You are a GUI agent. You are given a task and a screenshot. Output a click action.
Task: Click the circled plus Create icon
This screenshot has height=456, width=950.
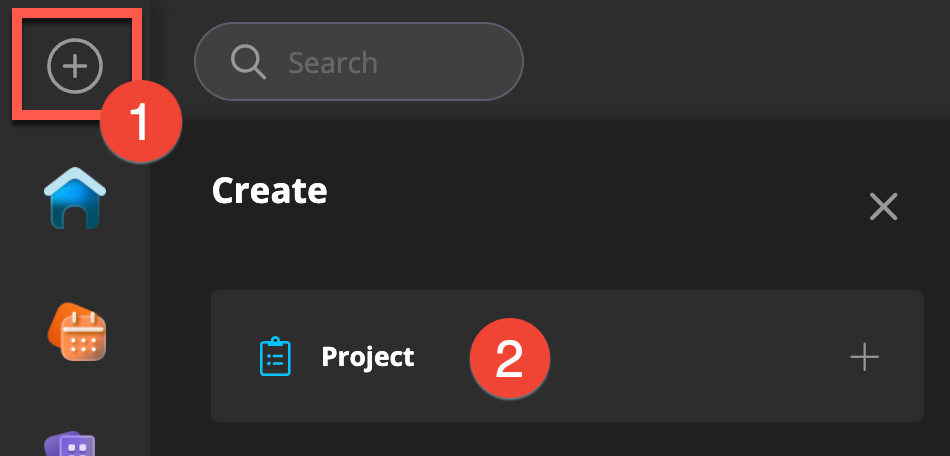pyautogui.click(x=75, y=67)
